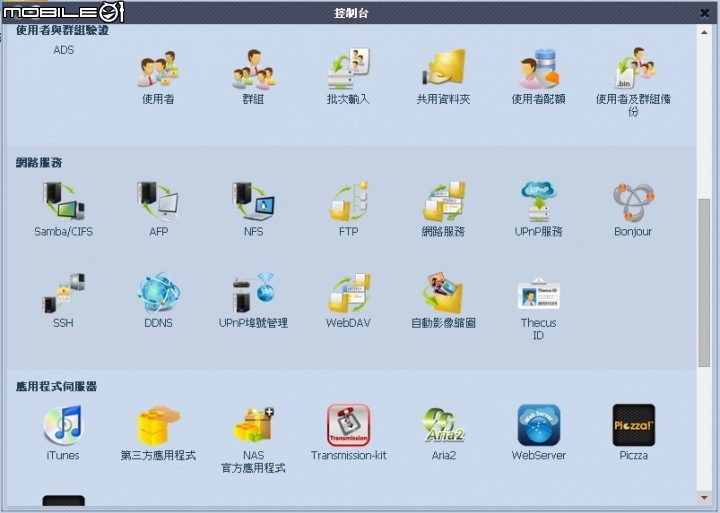This screenshot has height=513, width=720.
Task: Open the Aria2 icon
Action: tap(444, 425)
